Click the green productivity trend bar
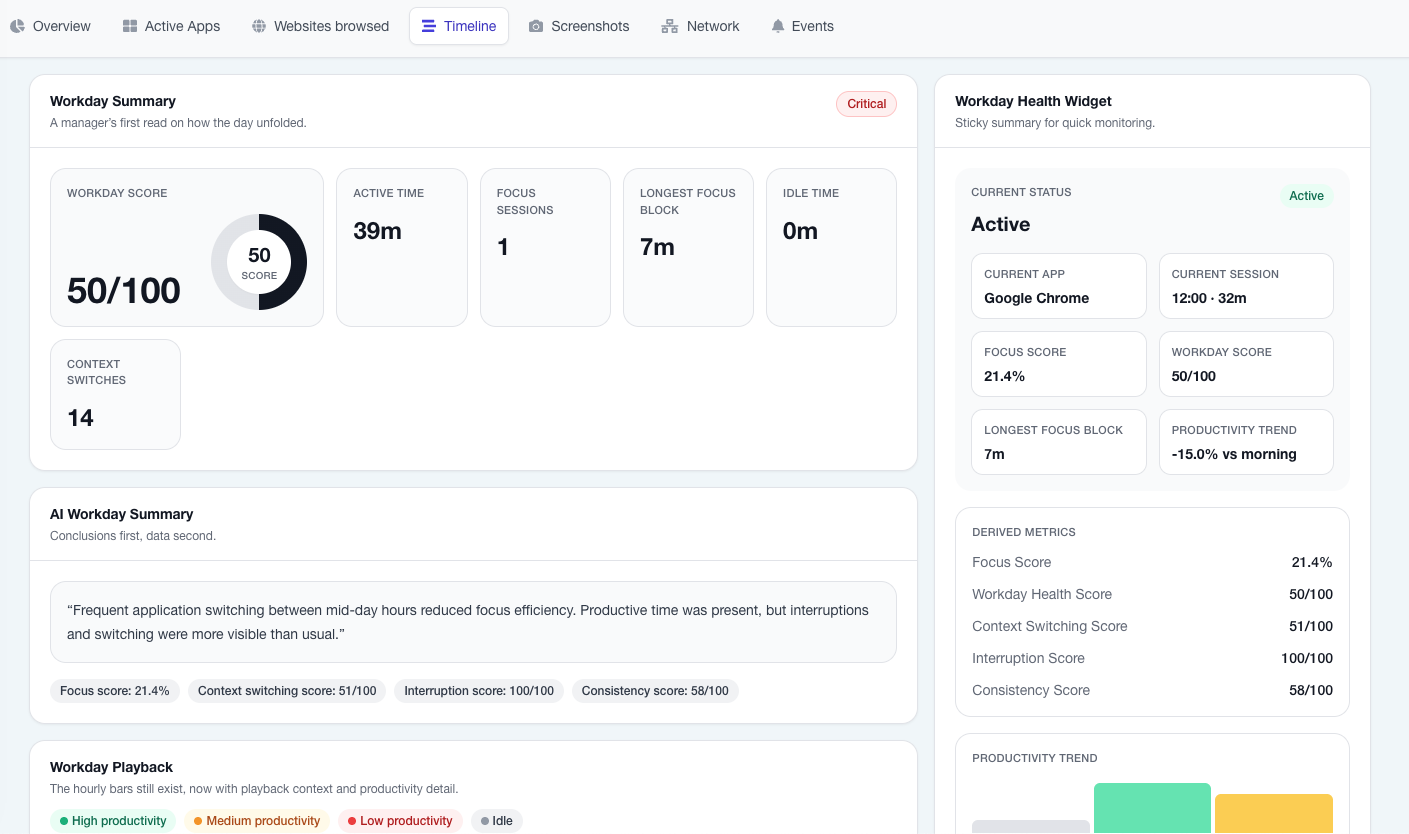Screen dimensions: 1409x834 coord(1152,809)
